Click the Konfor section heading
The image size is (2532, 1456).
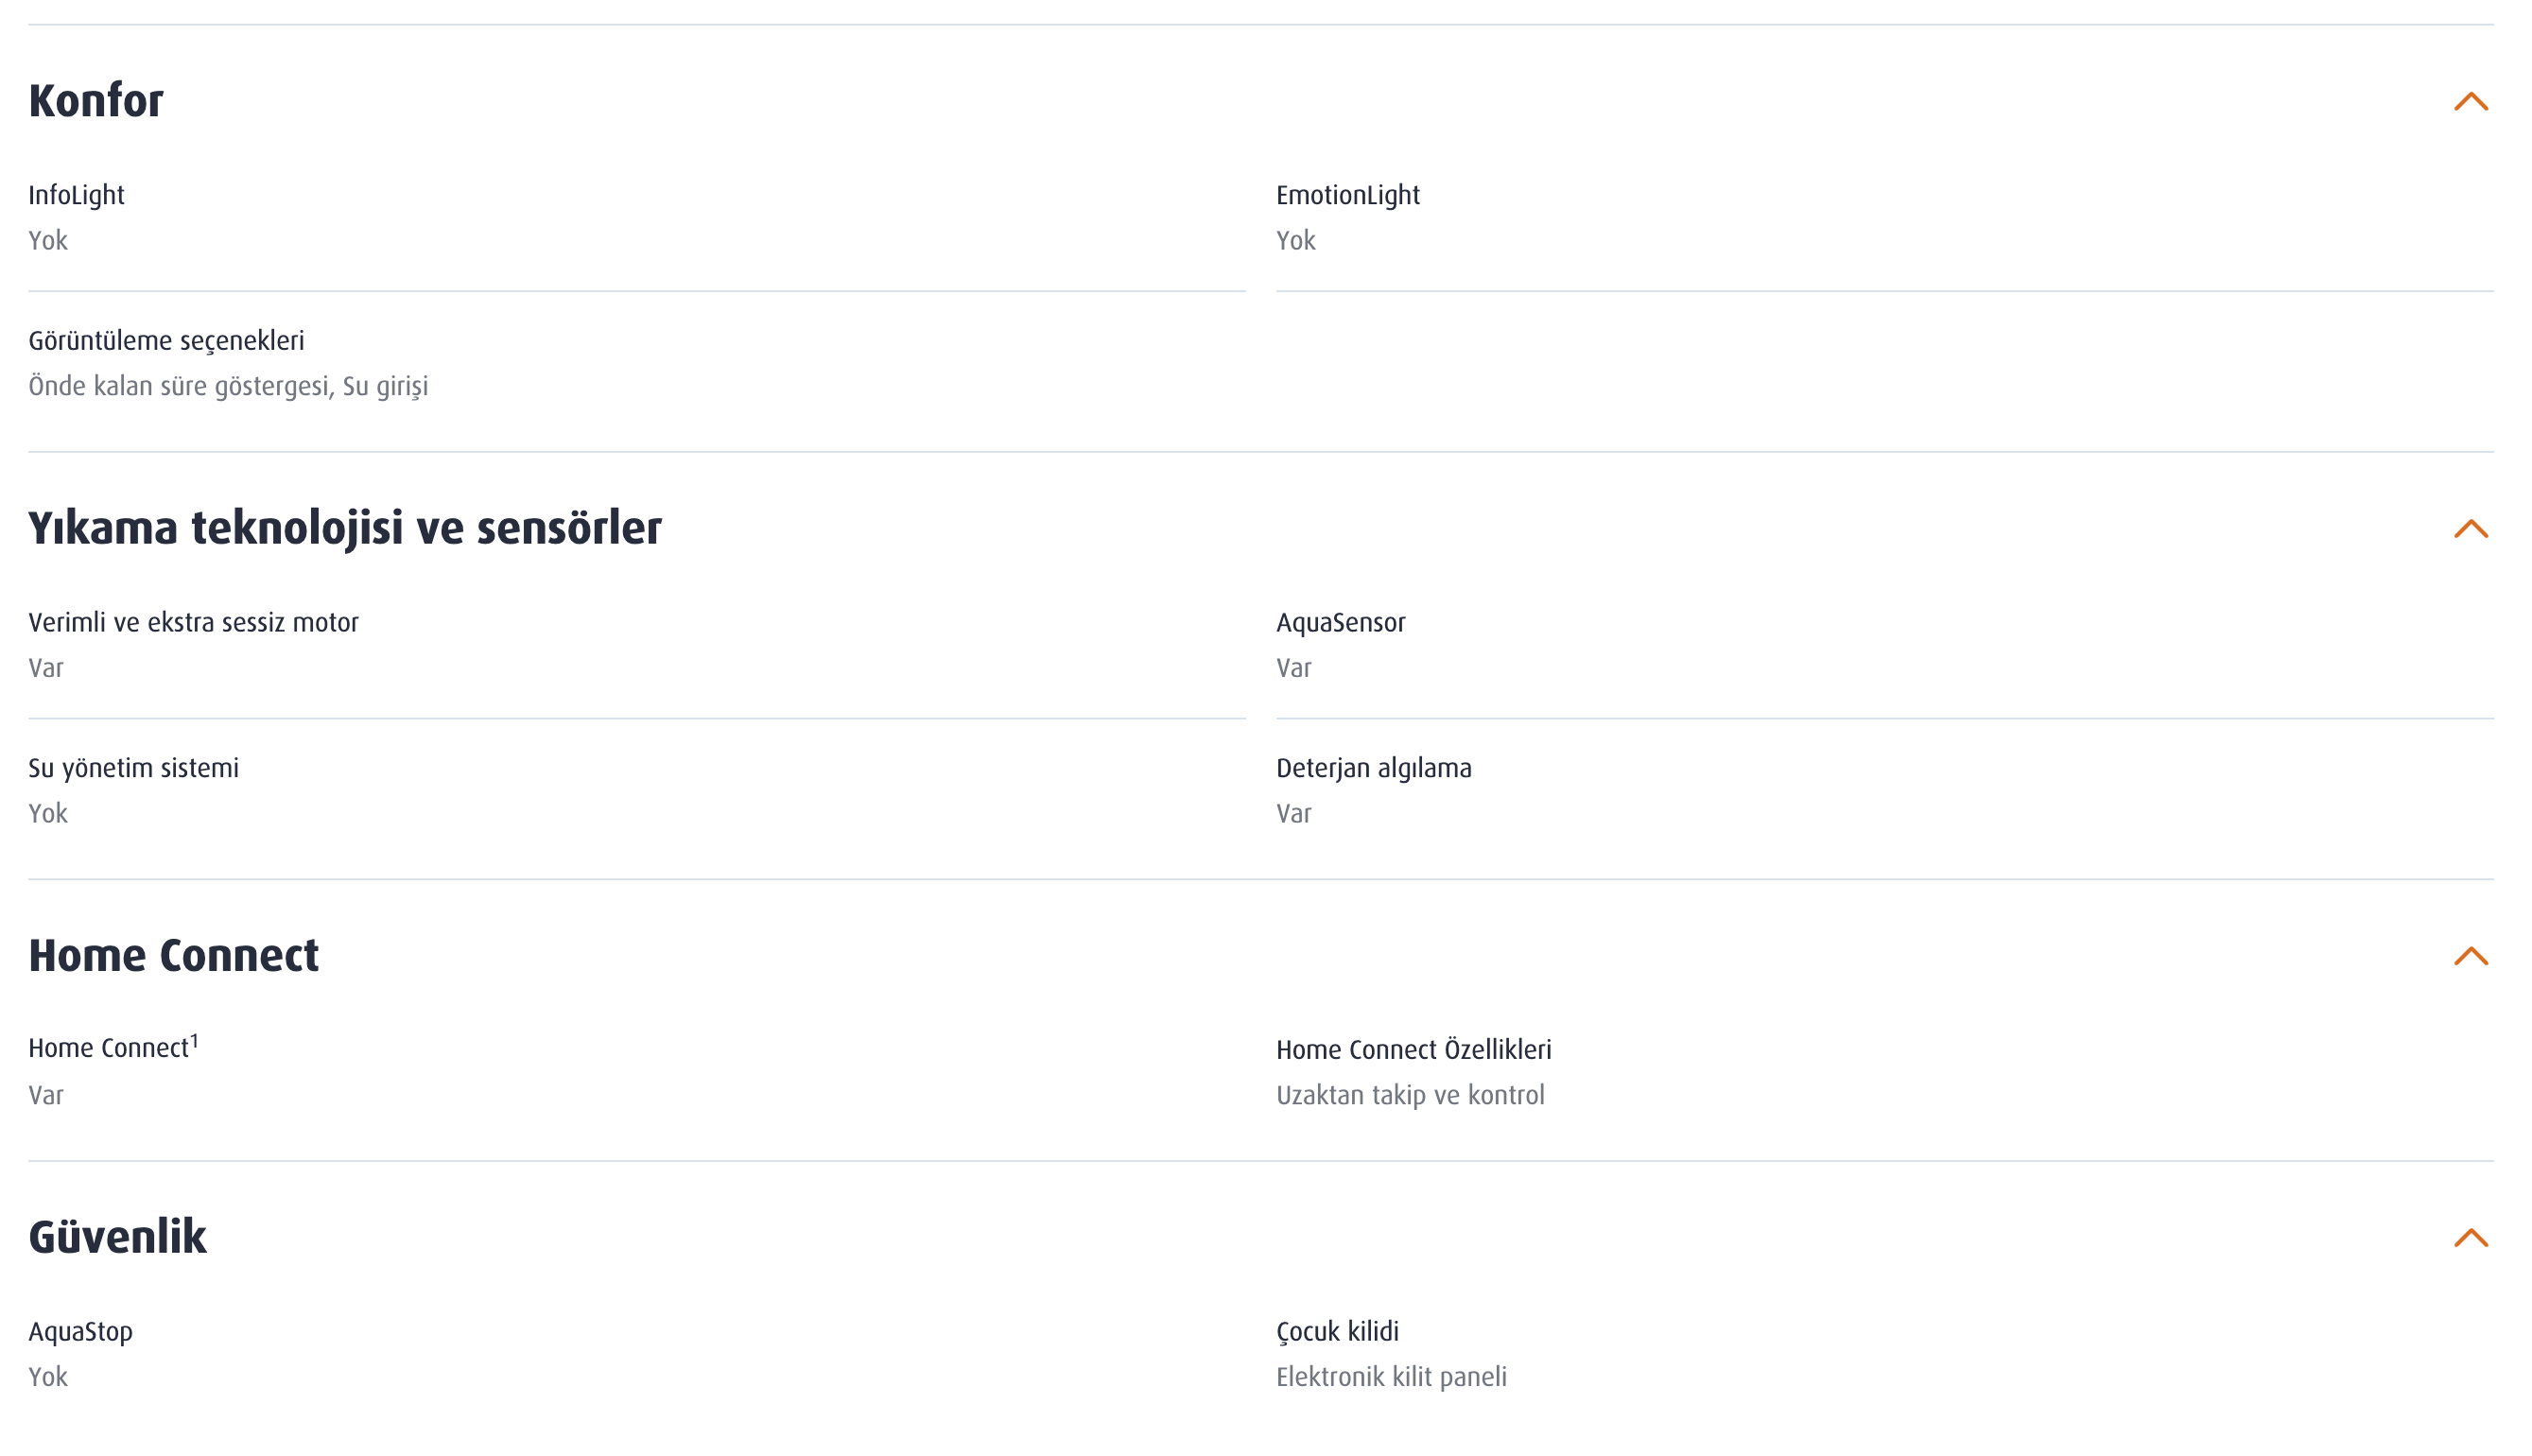point(96,101)
